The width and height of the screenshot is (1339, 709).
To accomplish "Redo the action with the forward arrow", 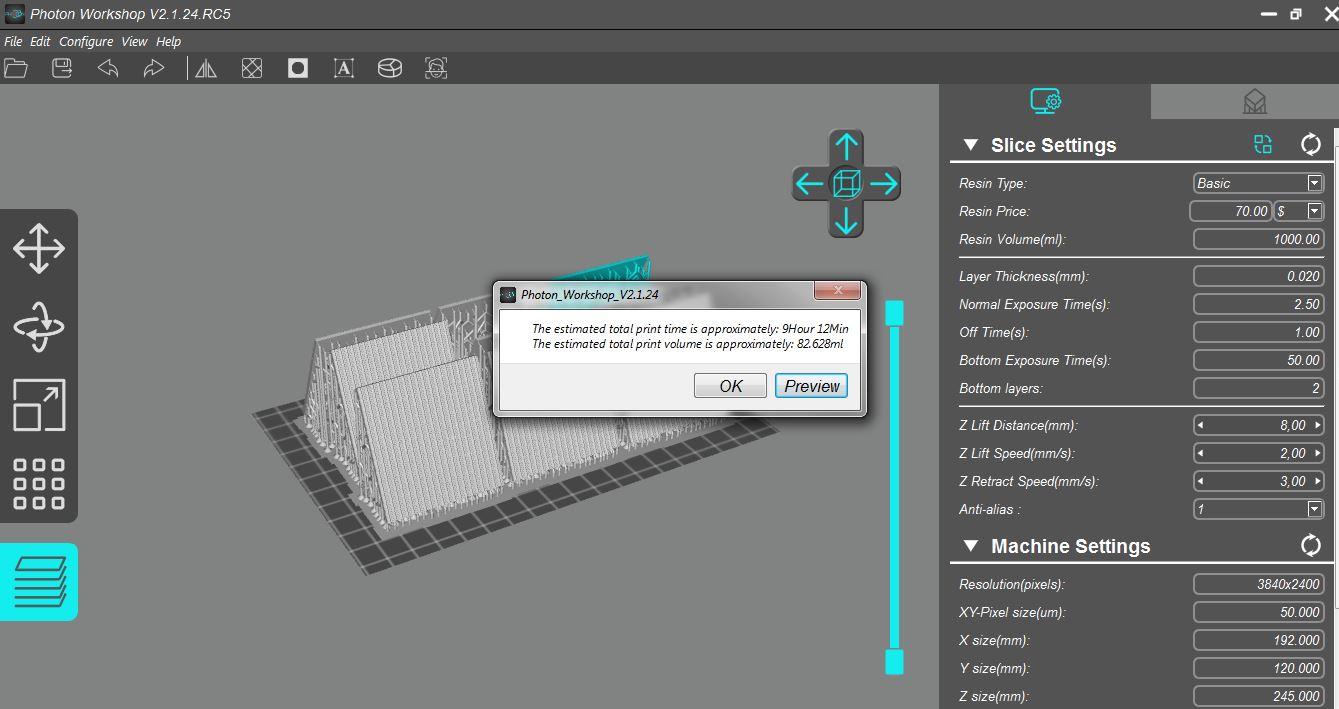I will pyautogui.click(x=153, y=68).
